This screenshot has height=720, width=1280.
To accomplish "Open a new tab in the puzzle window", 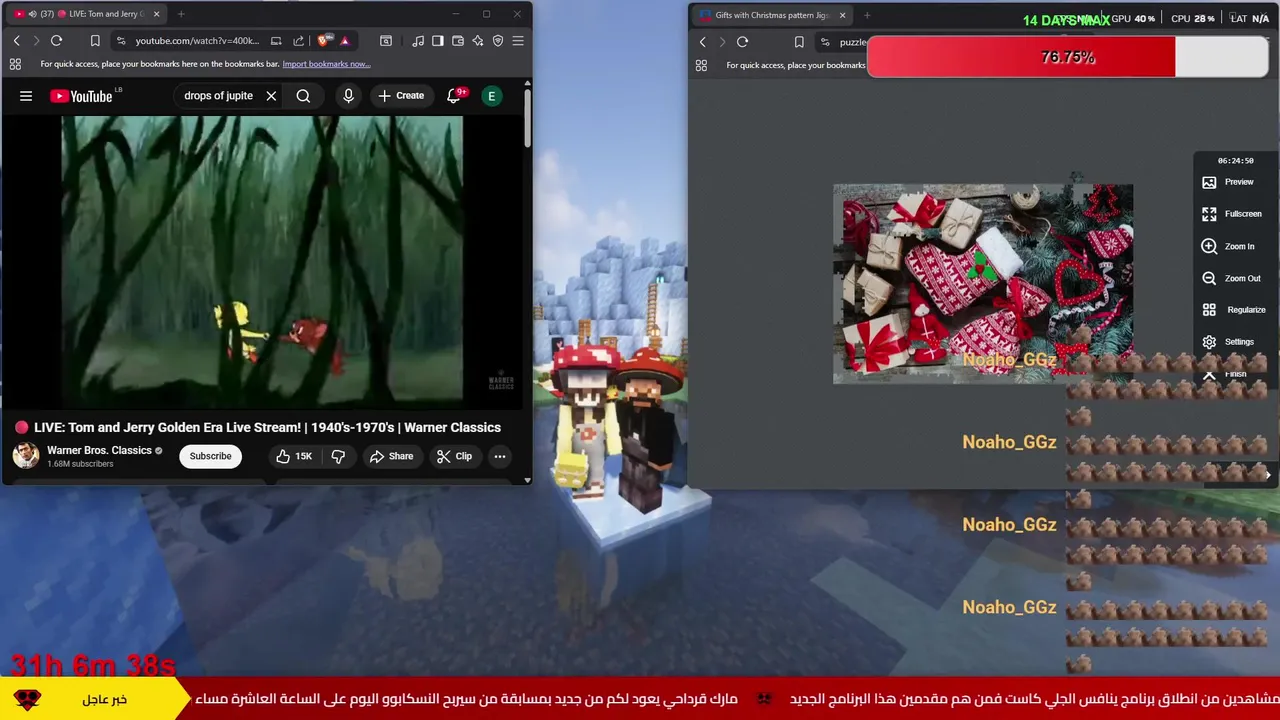I will 867,15.
